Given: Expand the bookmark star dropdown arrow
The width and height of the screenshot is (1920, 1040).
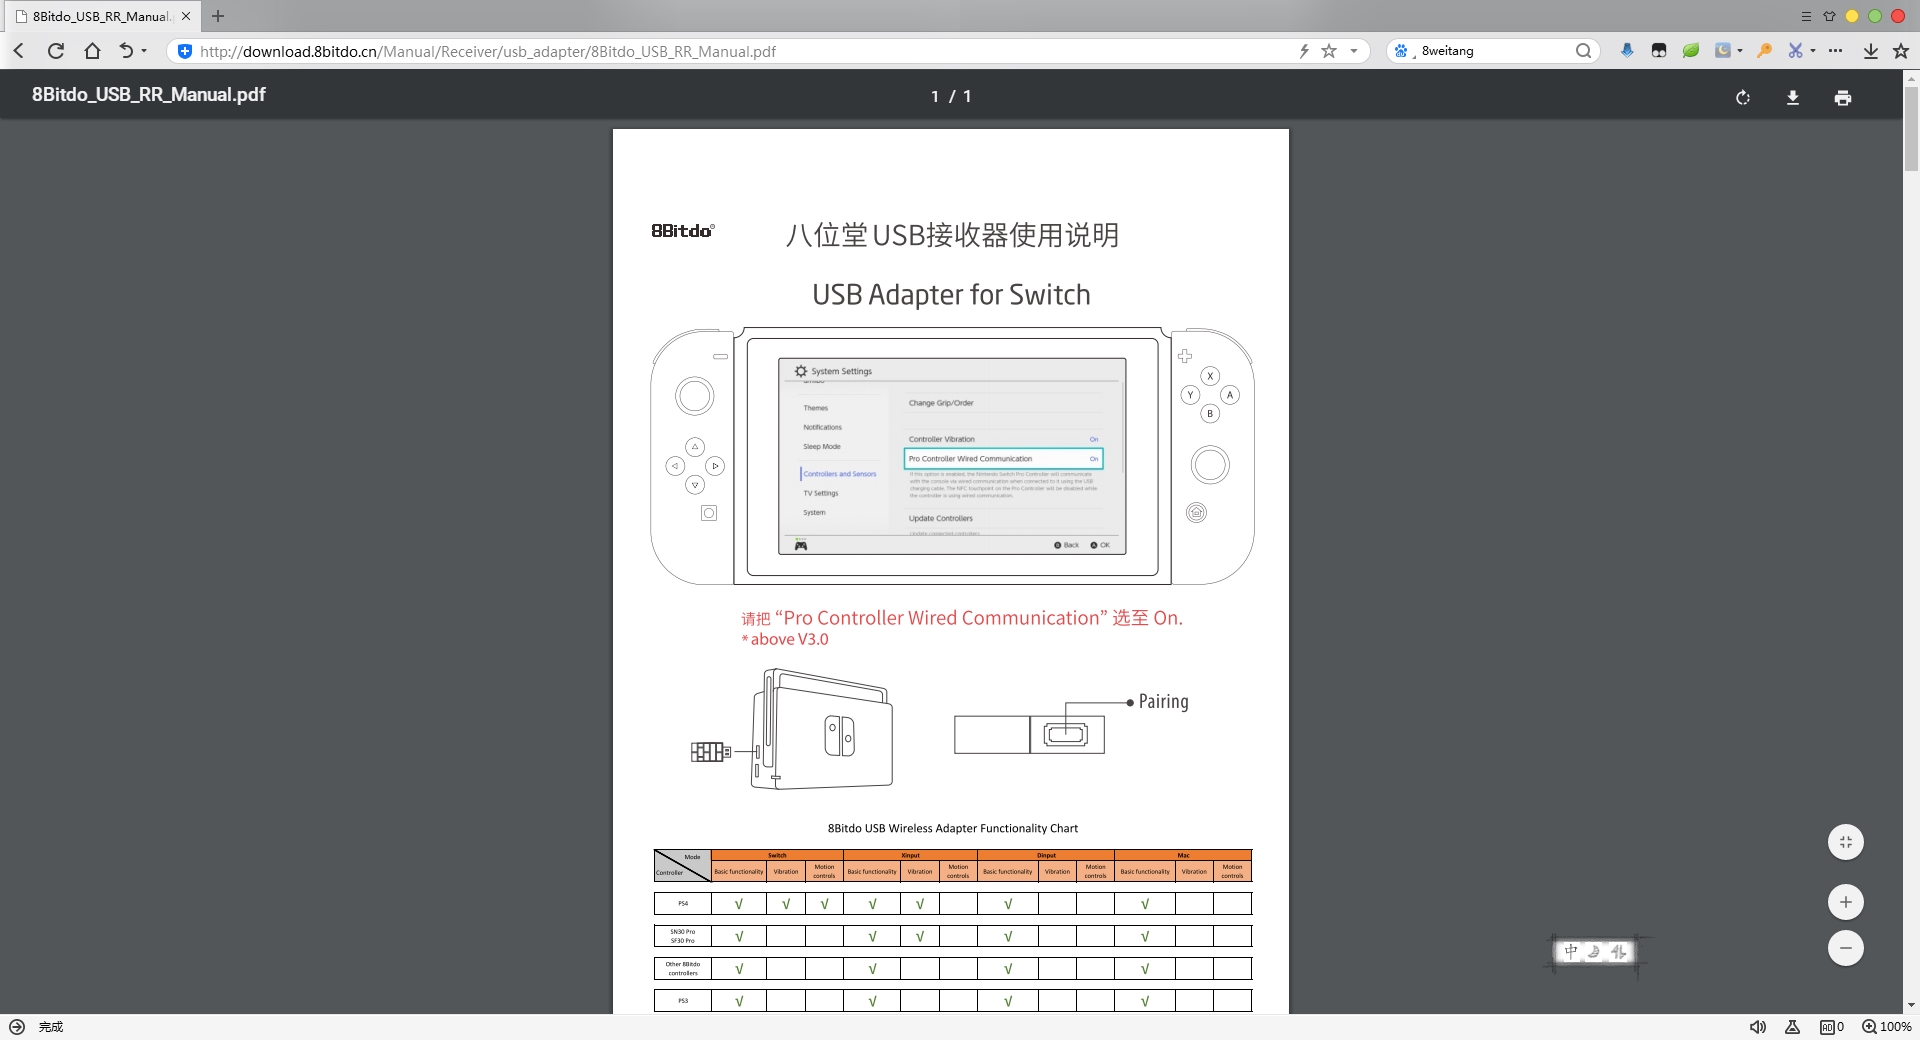Looking at the screenshot, I should [x=1355, y=51].
